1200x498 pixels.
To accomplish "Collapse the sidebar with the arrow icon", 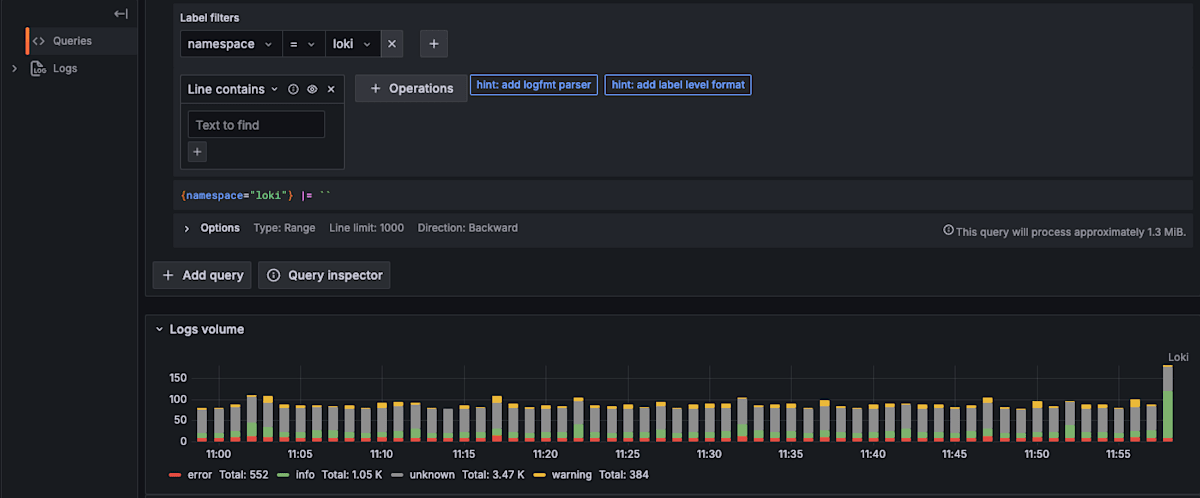I will tap(121, 14).
